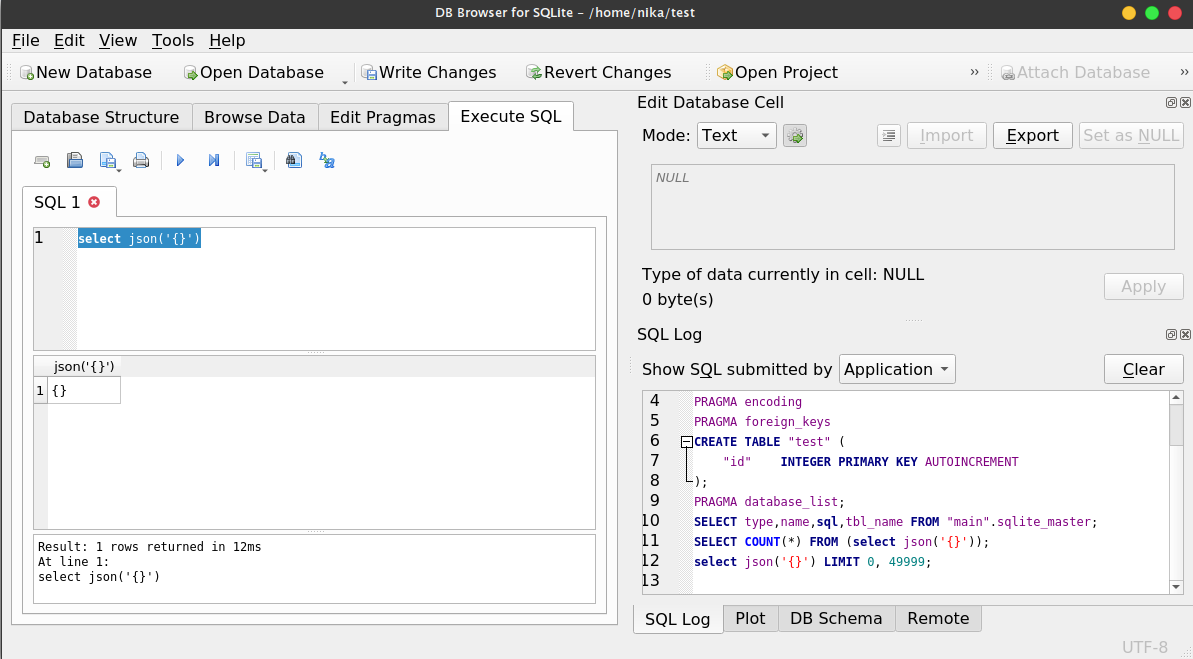This screenshot has height=659, width=1193.
Task: Switch to the Browse Data tab
Action: pos(255,117)
